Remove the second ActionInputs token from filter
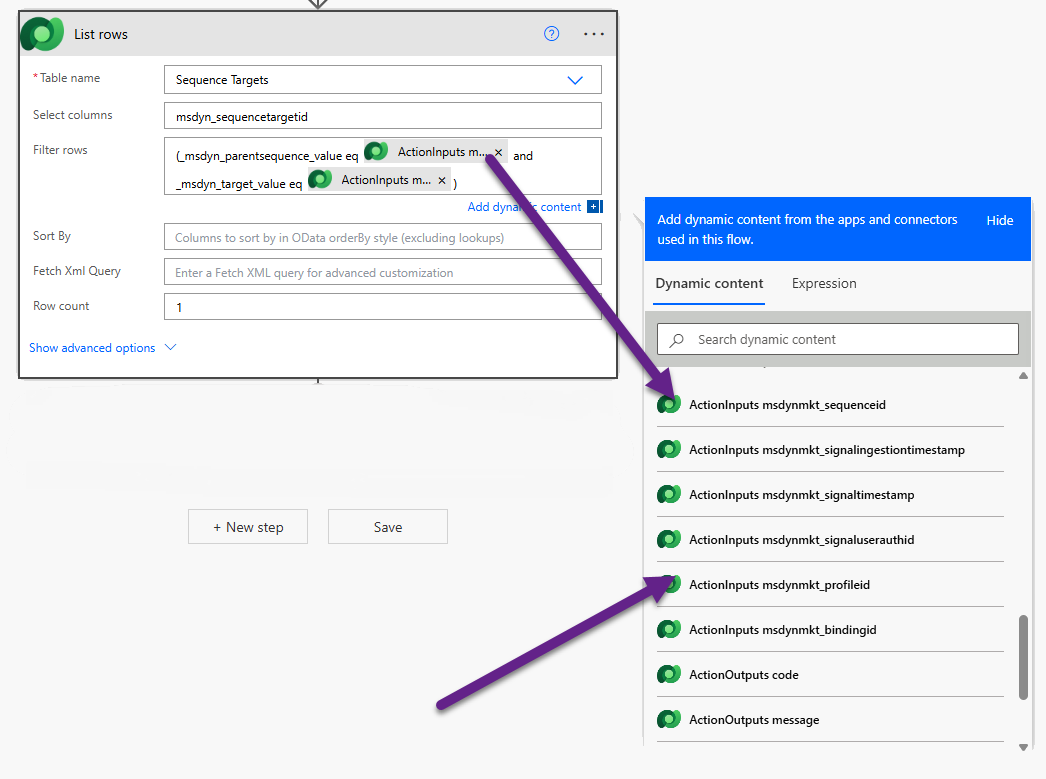This screenshot has width=1046, height=779. (x=442, y=181)
